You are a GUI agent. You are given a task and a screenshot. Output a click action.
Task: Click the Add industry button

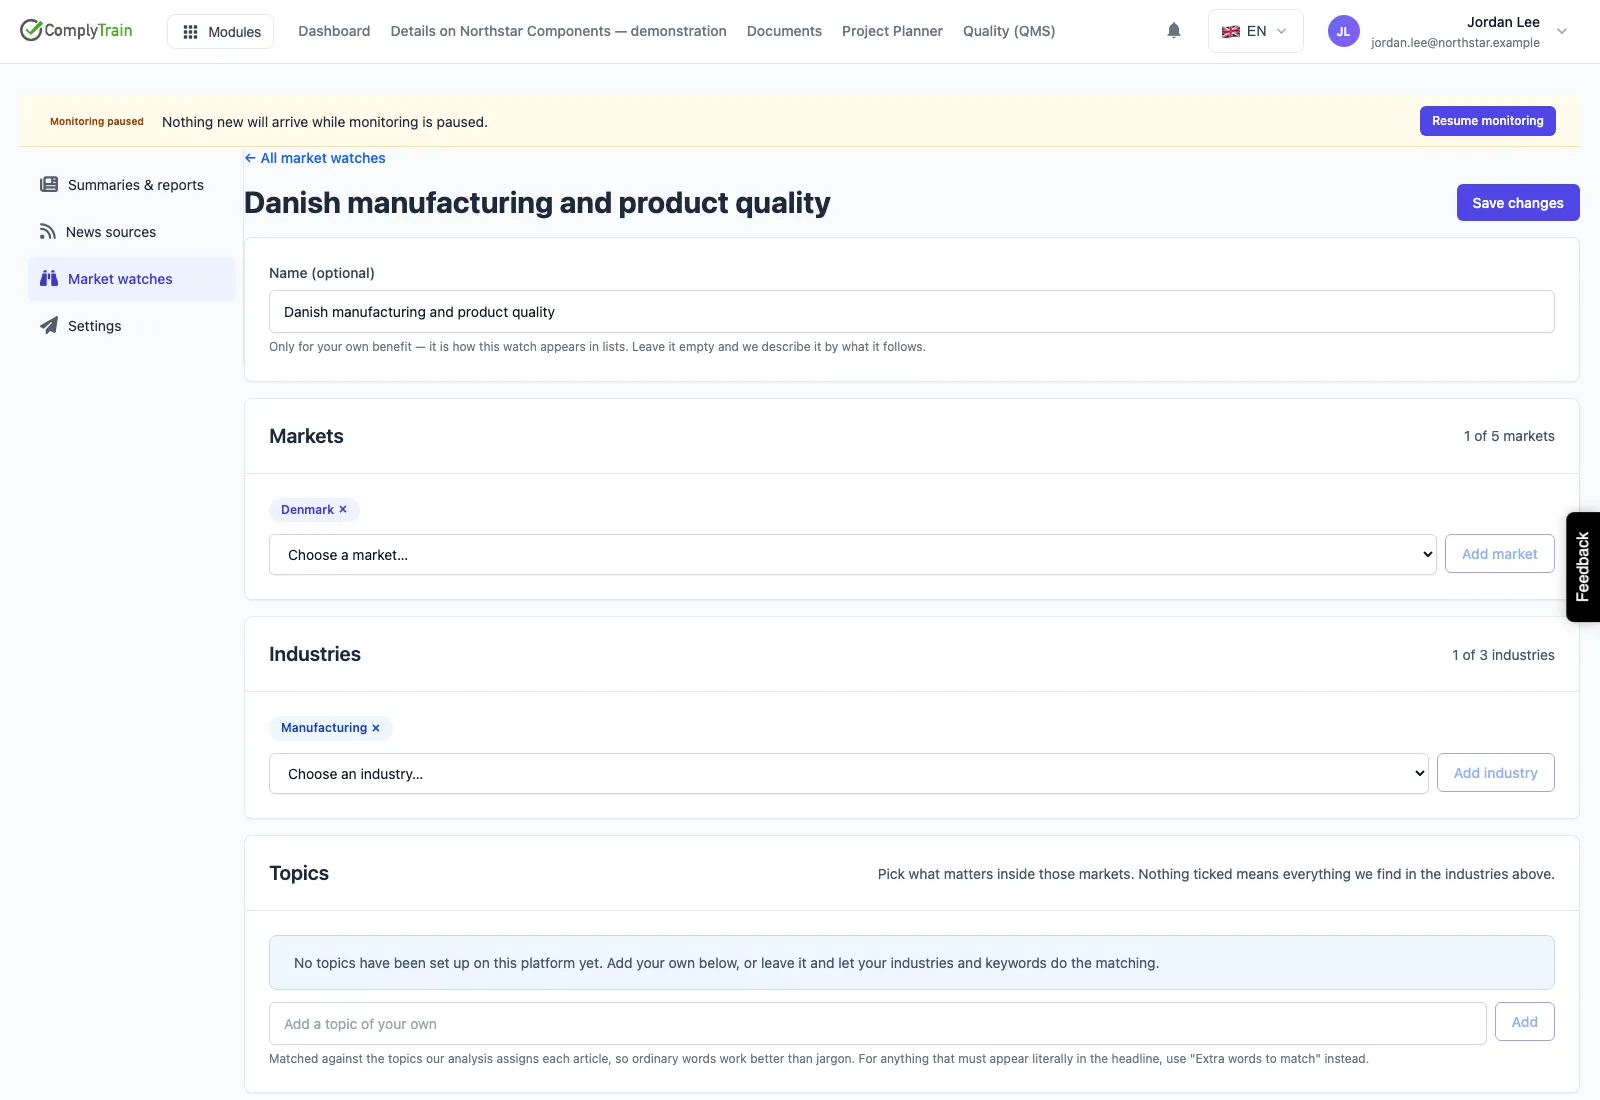tap(1495, 773)
